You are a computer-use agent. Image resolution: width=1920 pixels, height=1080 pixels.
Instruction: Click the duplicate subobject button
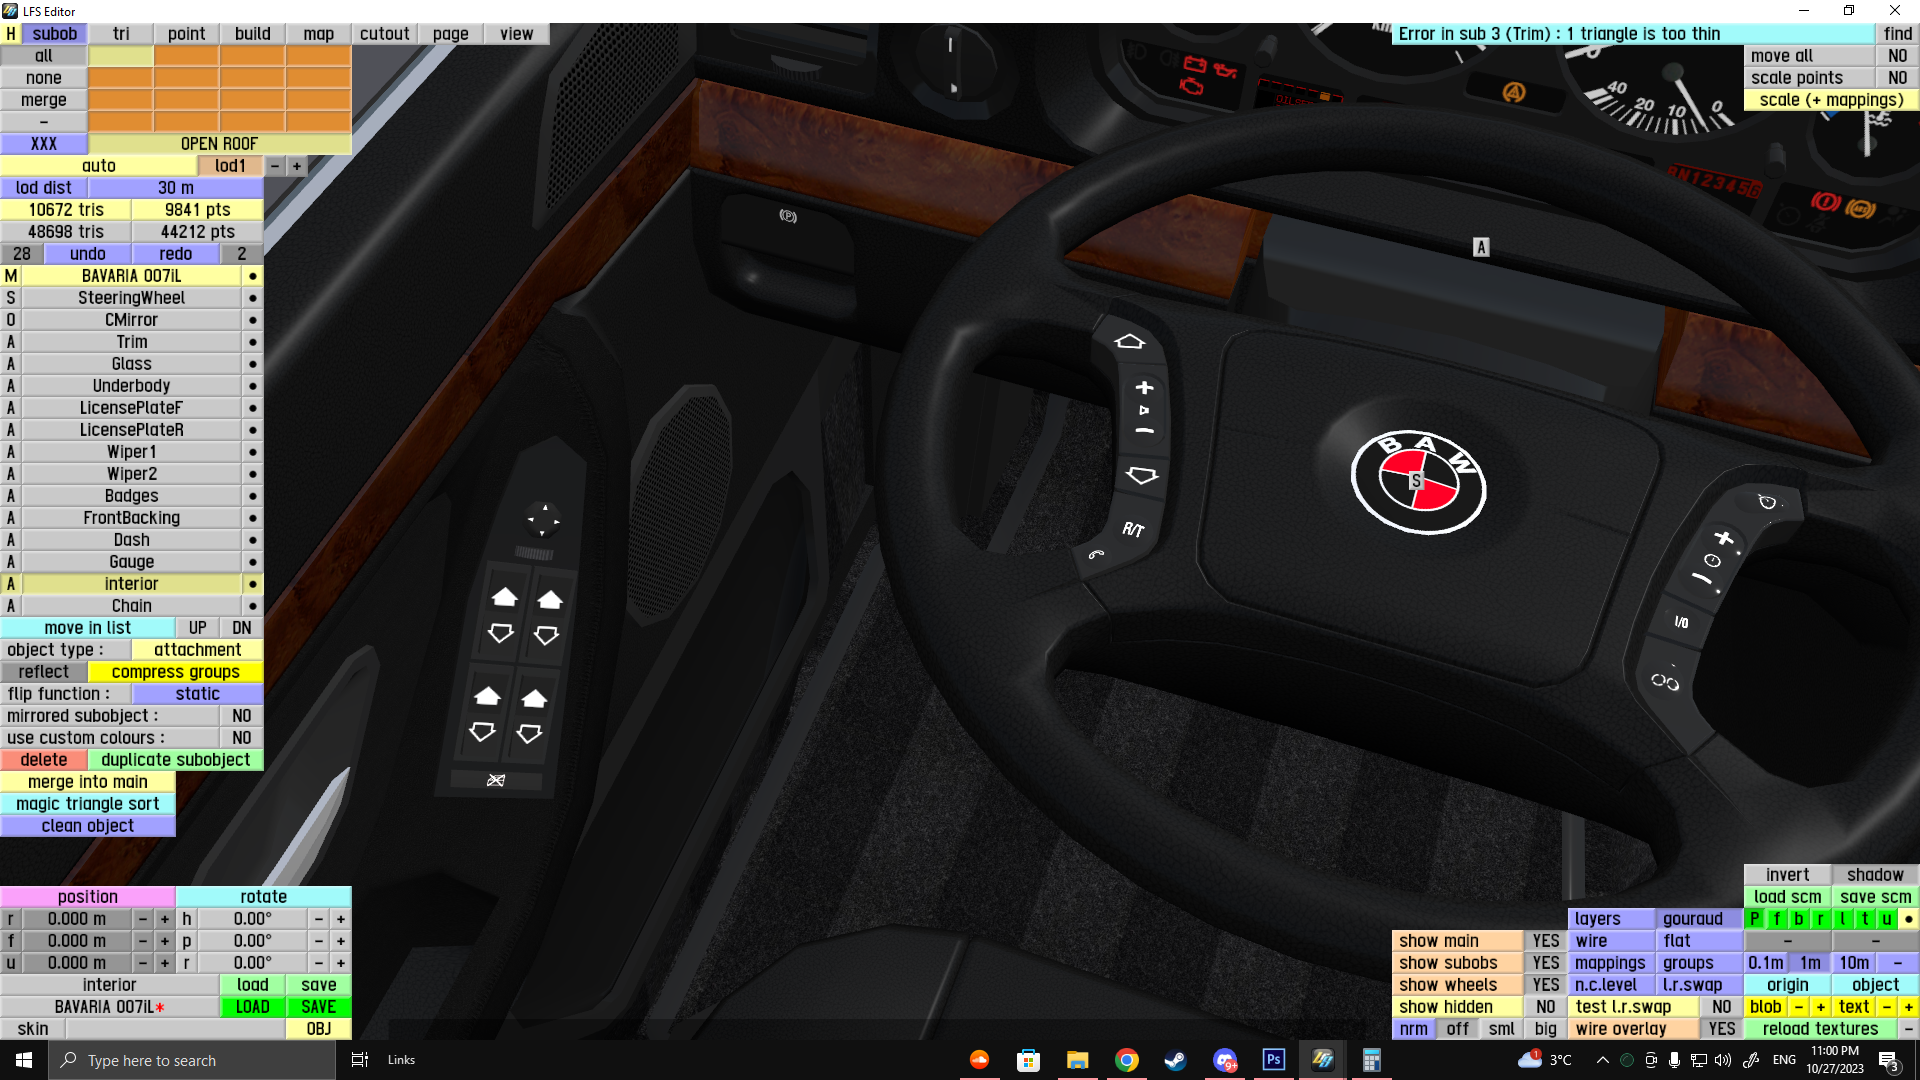[175, 760]
